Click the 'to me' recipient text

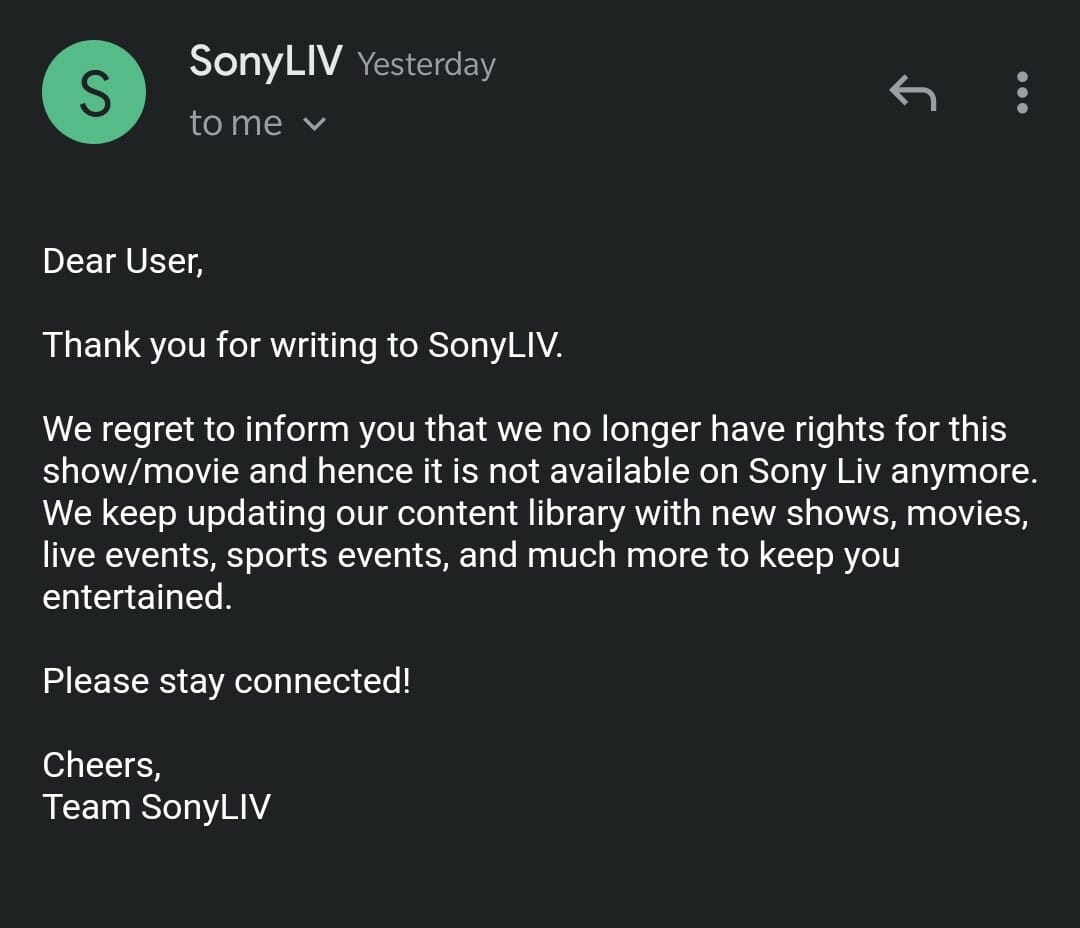point(236,124)
